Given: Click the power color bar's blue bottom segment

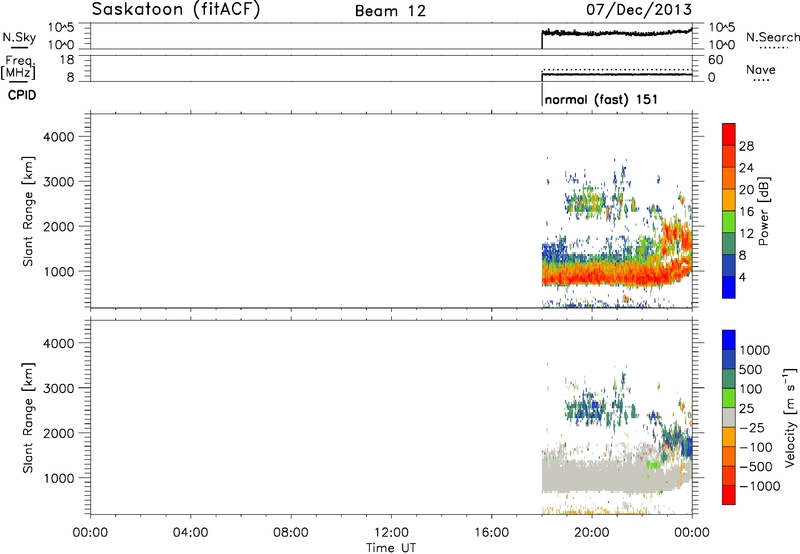Looking at the screenshot, I should (x=729, y=287).
